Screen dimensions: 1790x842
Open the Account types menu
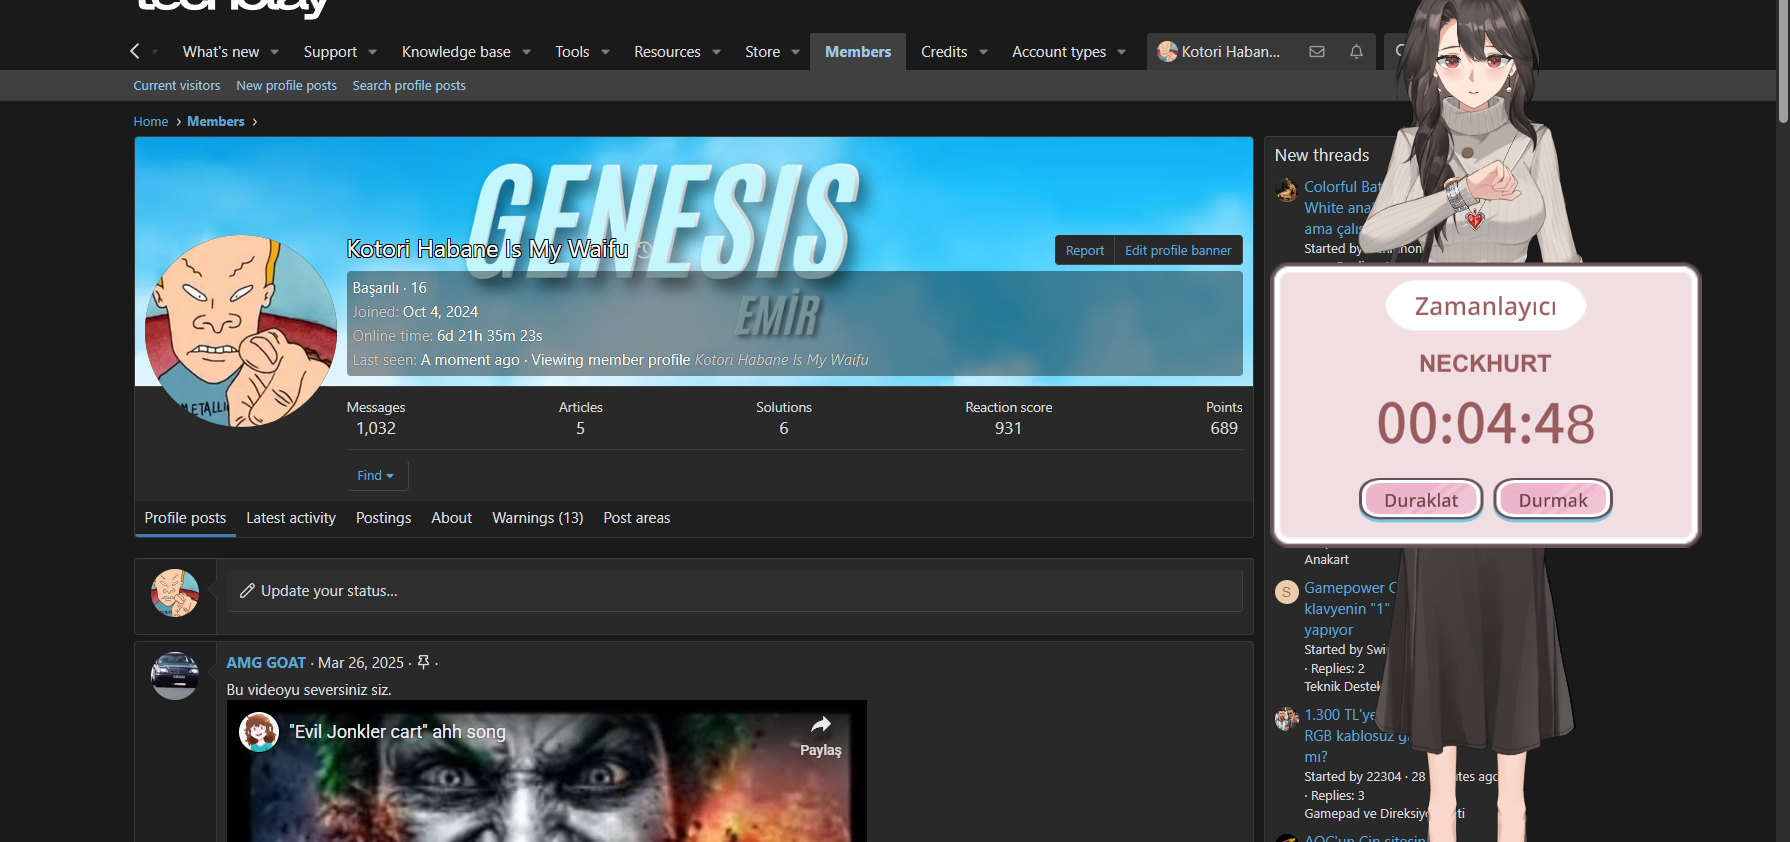(1059, 52)
